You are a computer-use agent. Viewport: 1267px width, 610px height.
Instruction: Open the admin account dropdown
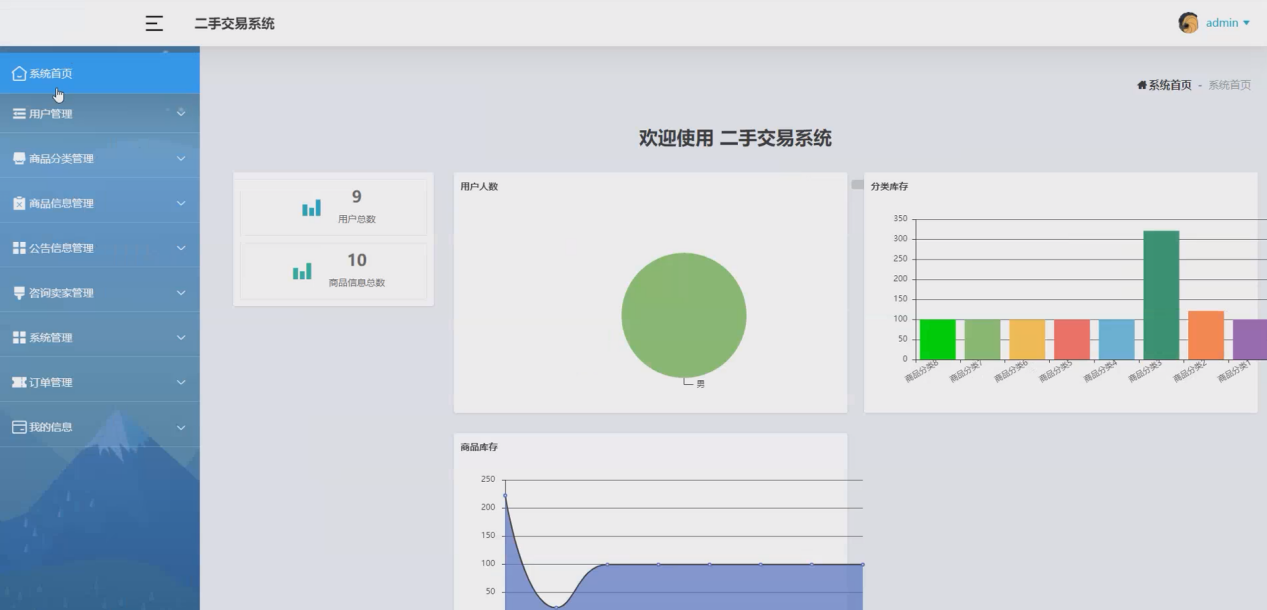point(1222,22)
